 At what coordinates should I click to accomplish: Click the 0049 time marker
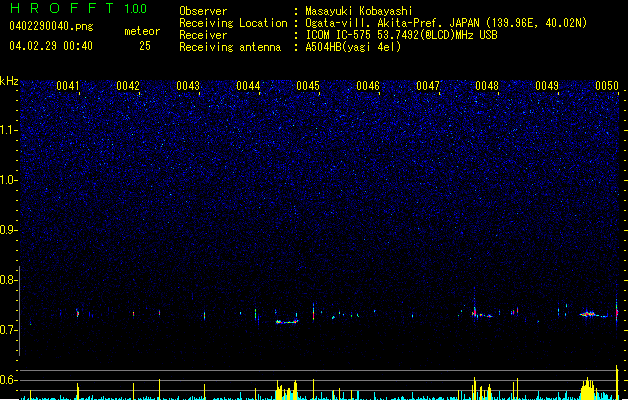coord(547,86)
